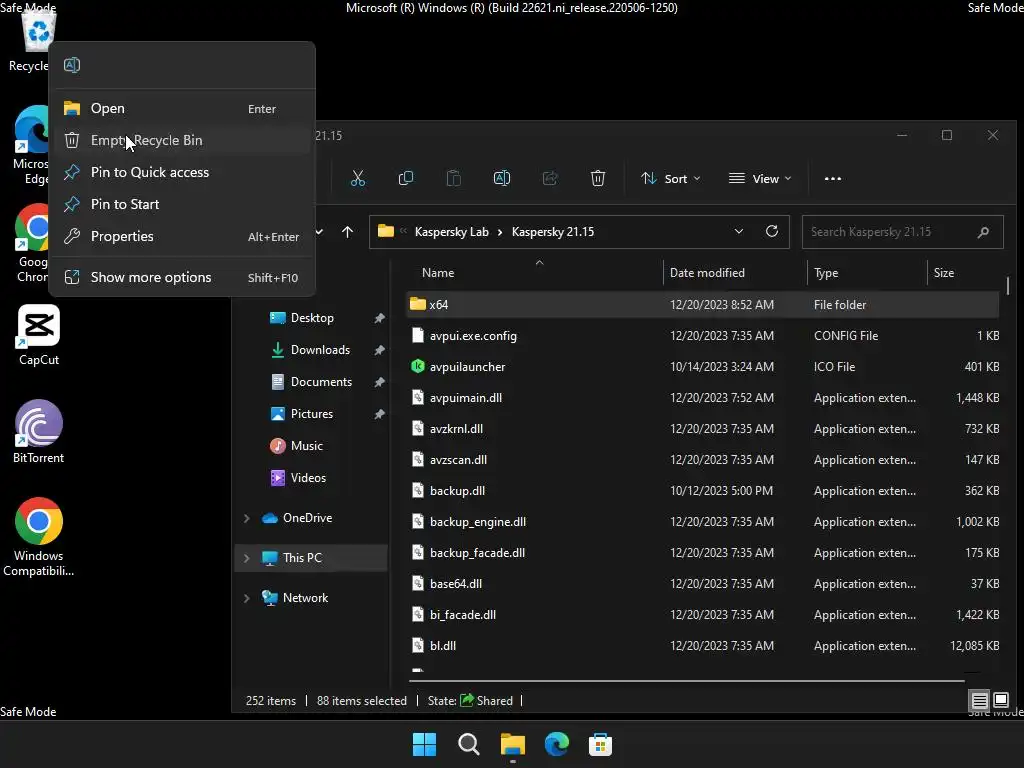Click the pin icon beside Desktop

click(x=379, y=318)
